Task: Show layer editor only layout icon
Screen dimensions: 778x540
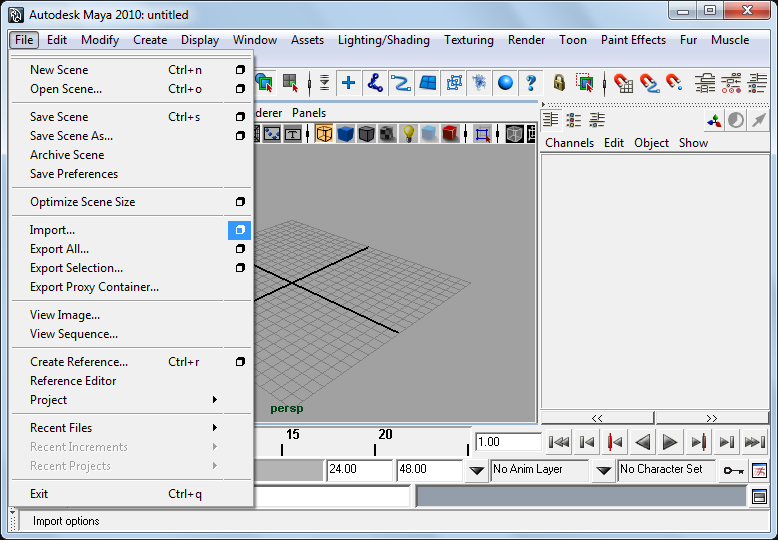Action: point(574,120)
